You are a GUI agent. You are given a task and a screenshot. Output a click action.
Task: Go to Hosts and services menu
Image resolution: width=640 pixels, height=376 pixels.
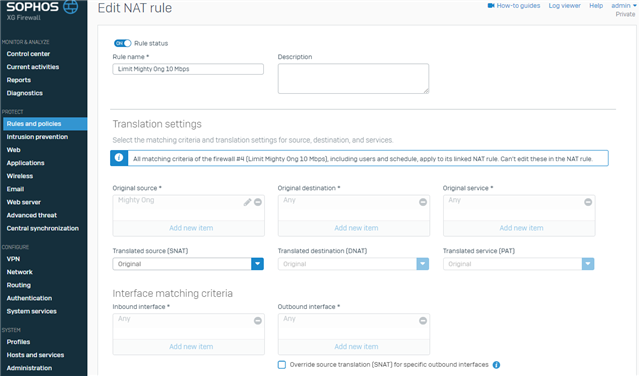[x=35, y=355]
